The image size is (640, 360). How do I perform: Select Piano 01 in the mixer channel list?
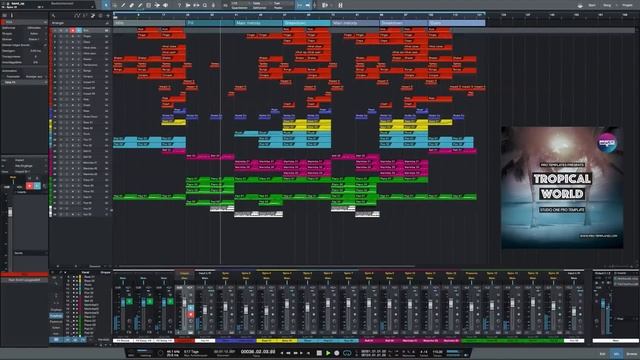pyautogui.click(x=89, y=317)
